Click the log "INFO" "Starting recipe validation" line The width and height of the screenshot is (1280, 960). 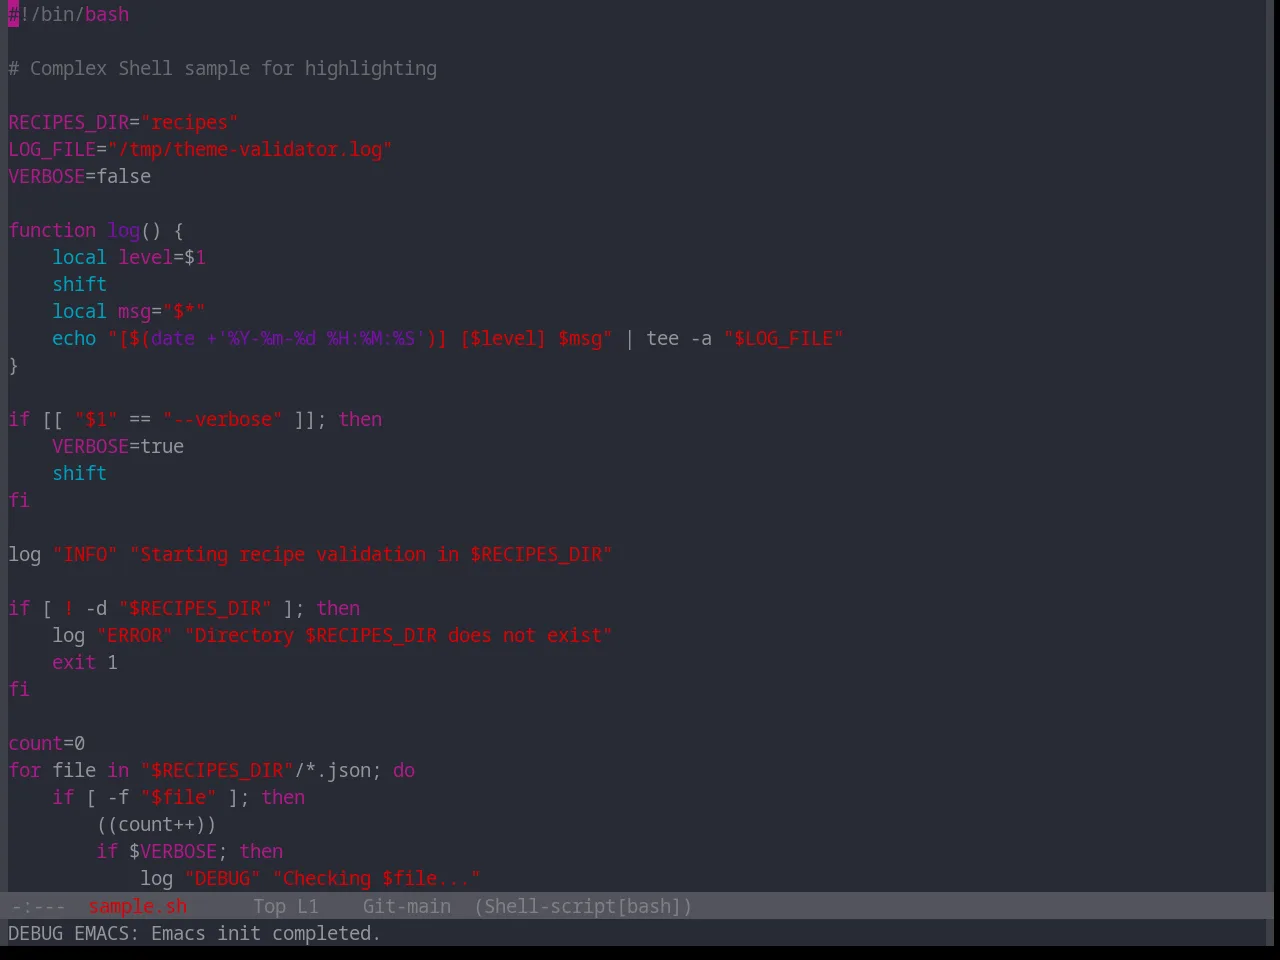(x=310, y=555)
